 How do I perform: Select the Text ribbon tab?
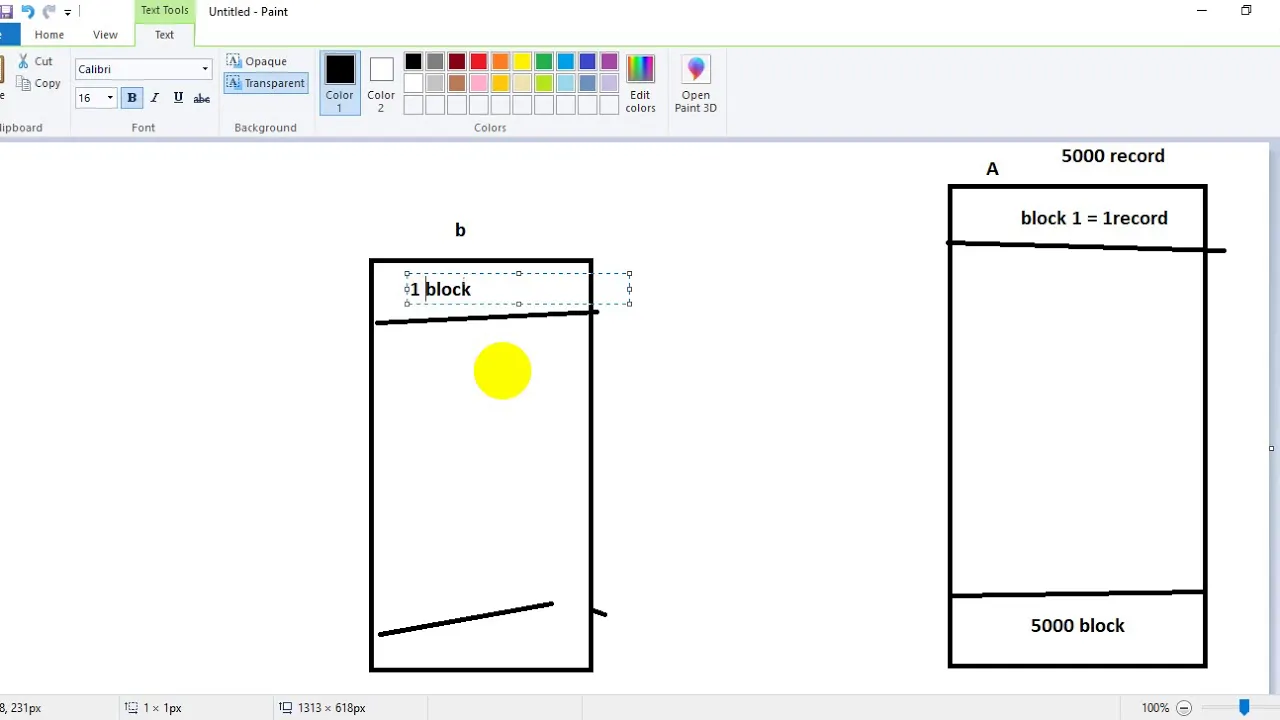point(164,34)
